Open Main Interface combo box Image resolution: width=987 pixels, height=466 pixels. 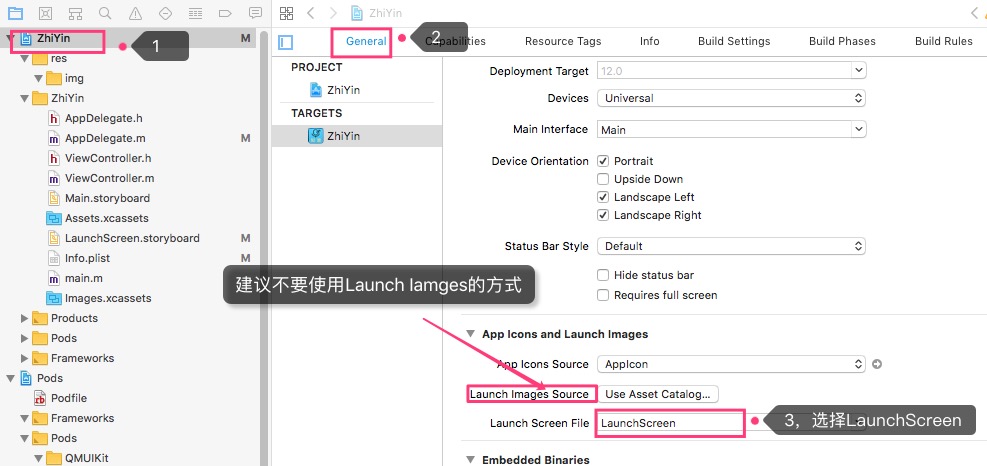pos(731,130)
